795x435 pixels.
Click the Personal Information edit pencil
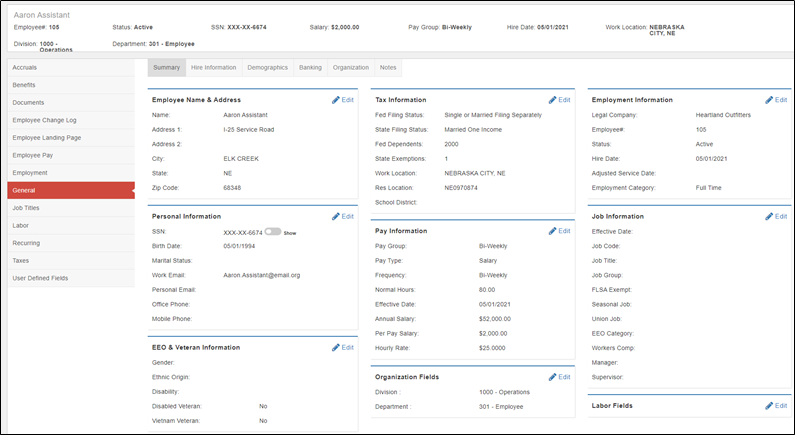pyautogui.click(x=342, y=216)
